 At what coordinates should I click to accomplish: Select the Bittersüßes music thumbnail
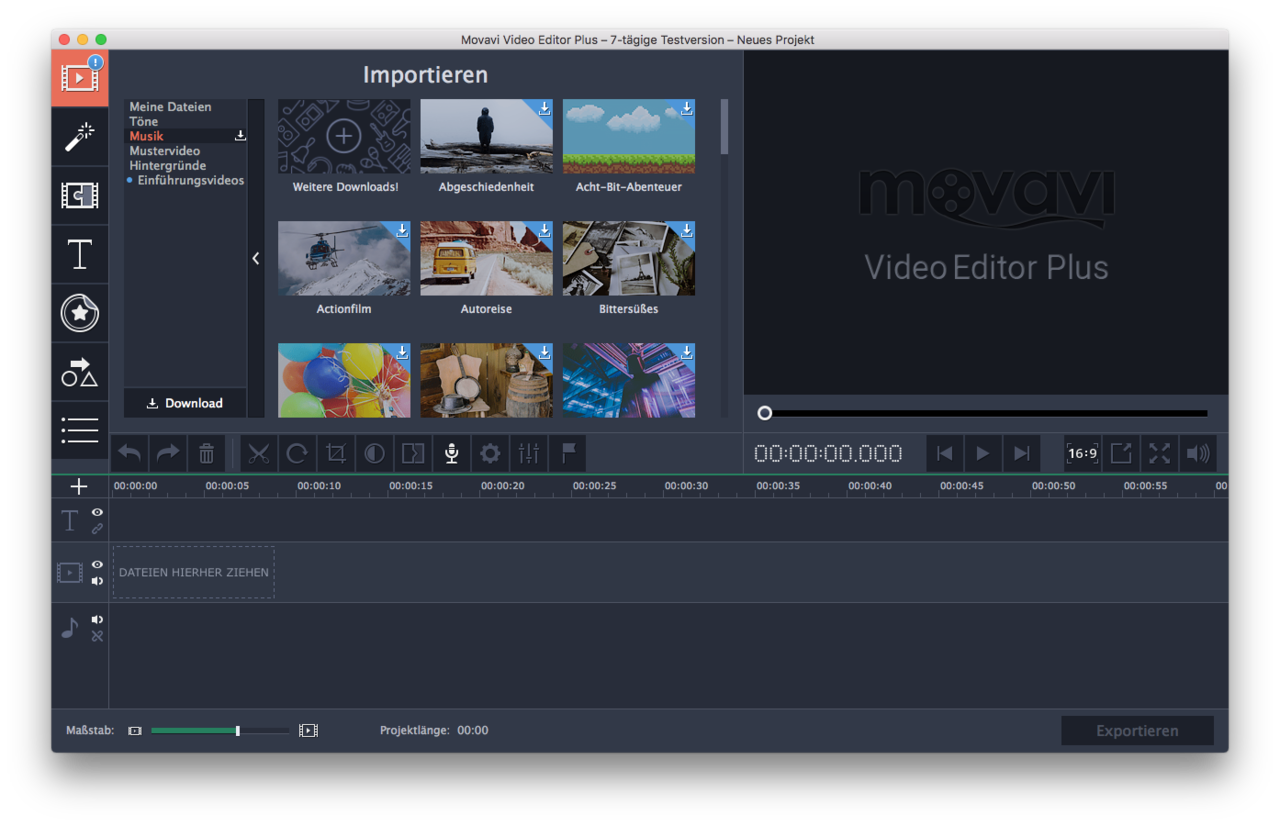tap(629, 258)
